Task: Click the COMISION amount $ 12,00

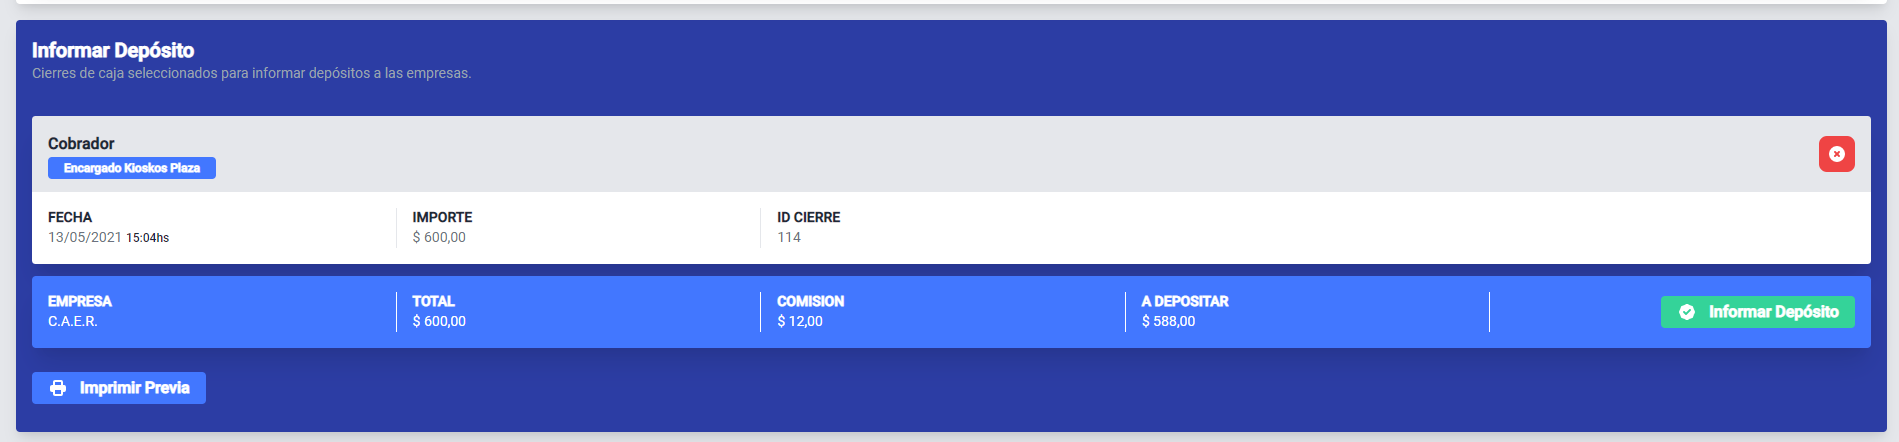Action: coord(800,322)
